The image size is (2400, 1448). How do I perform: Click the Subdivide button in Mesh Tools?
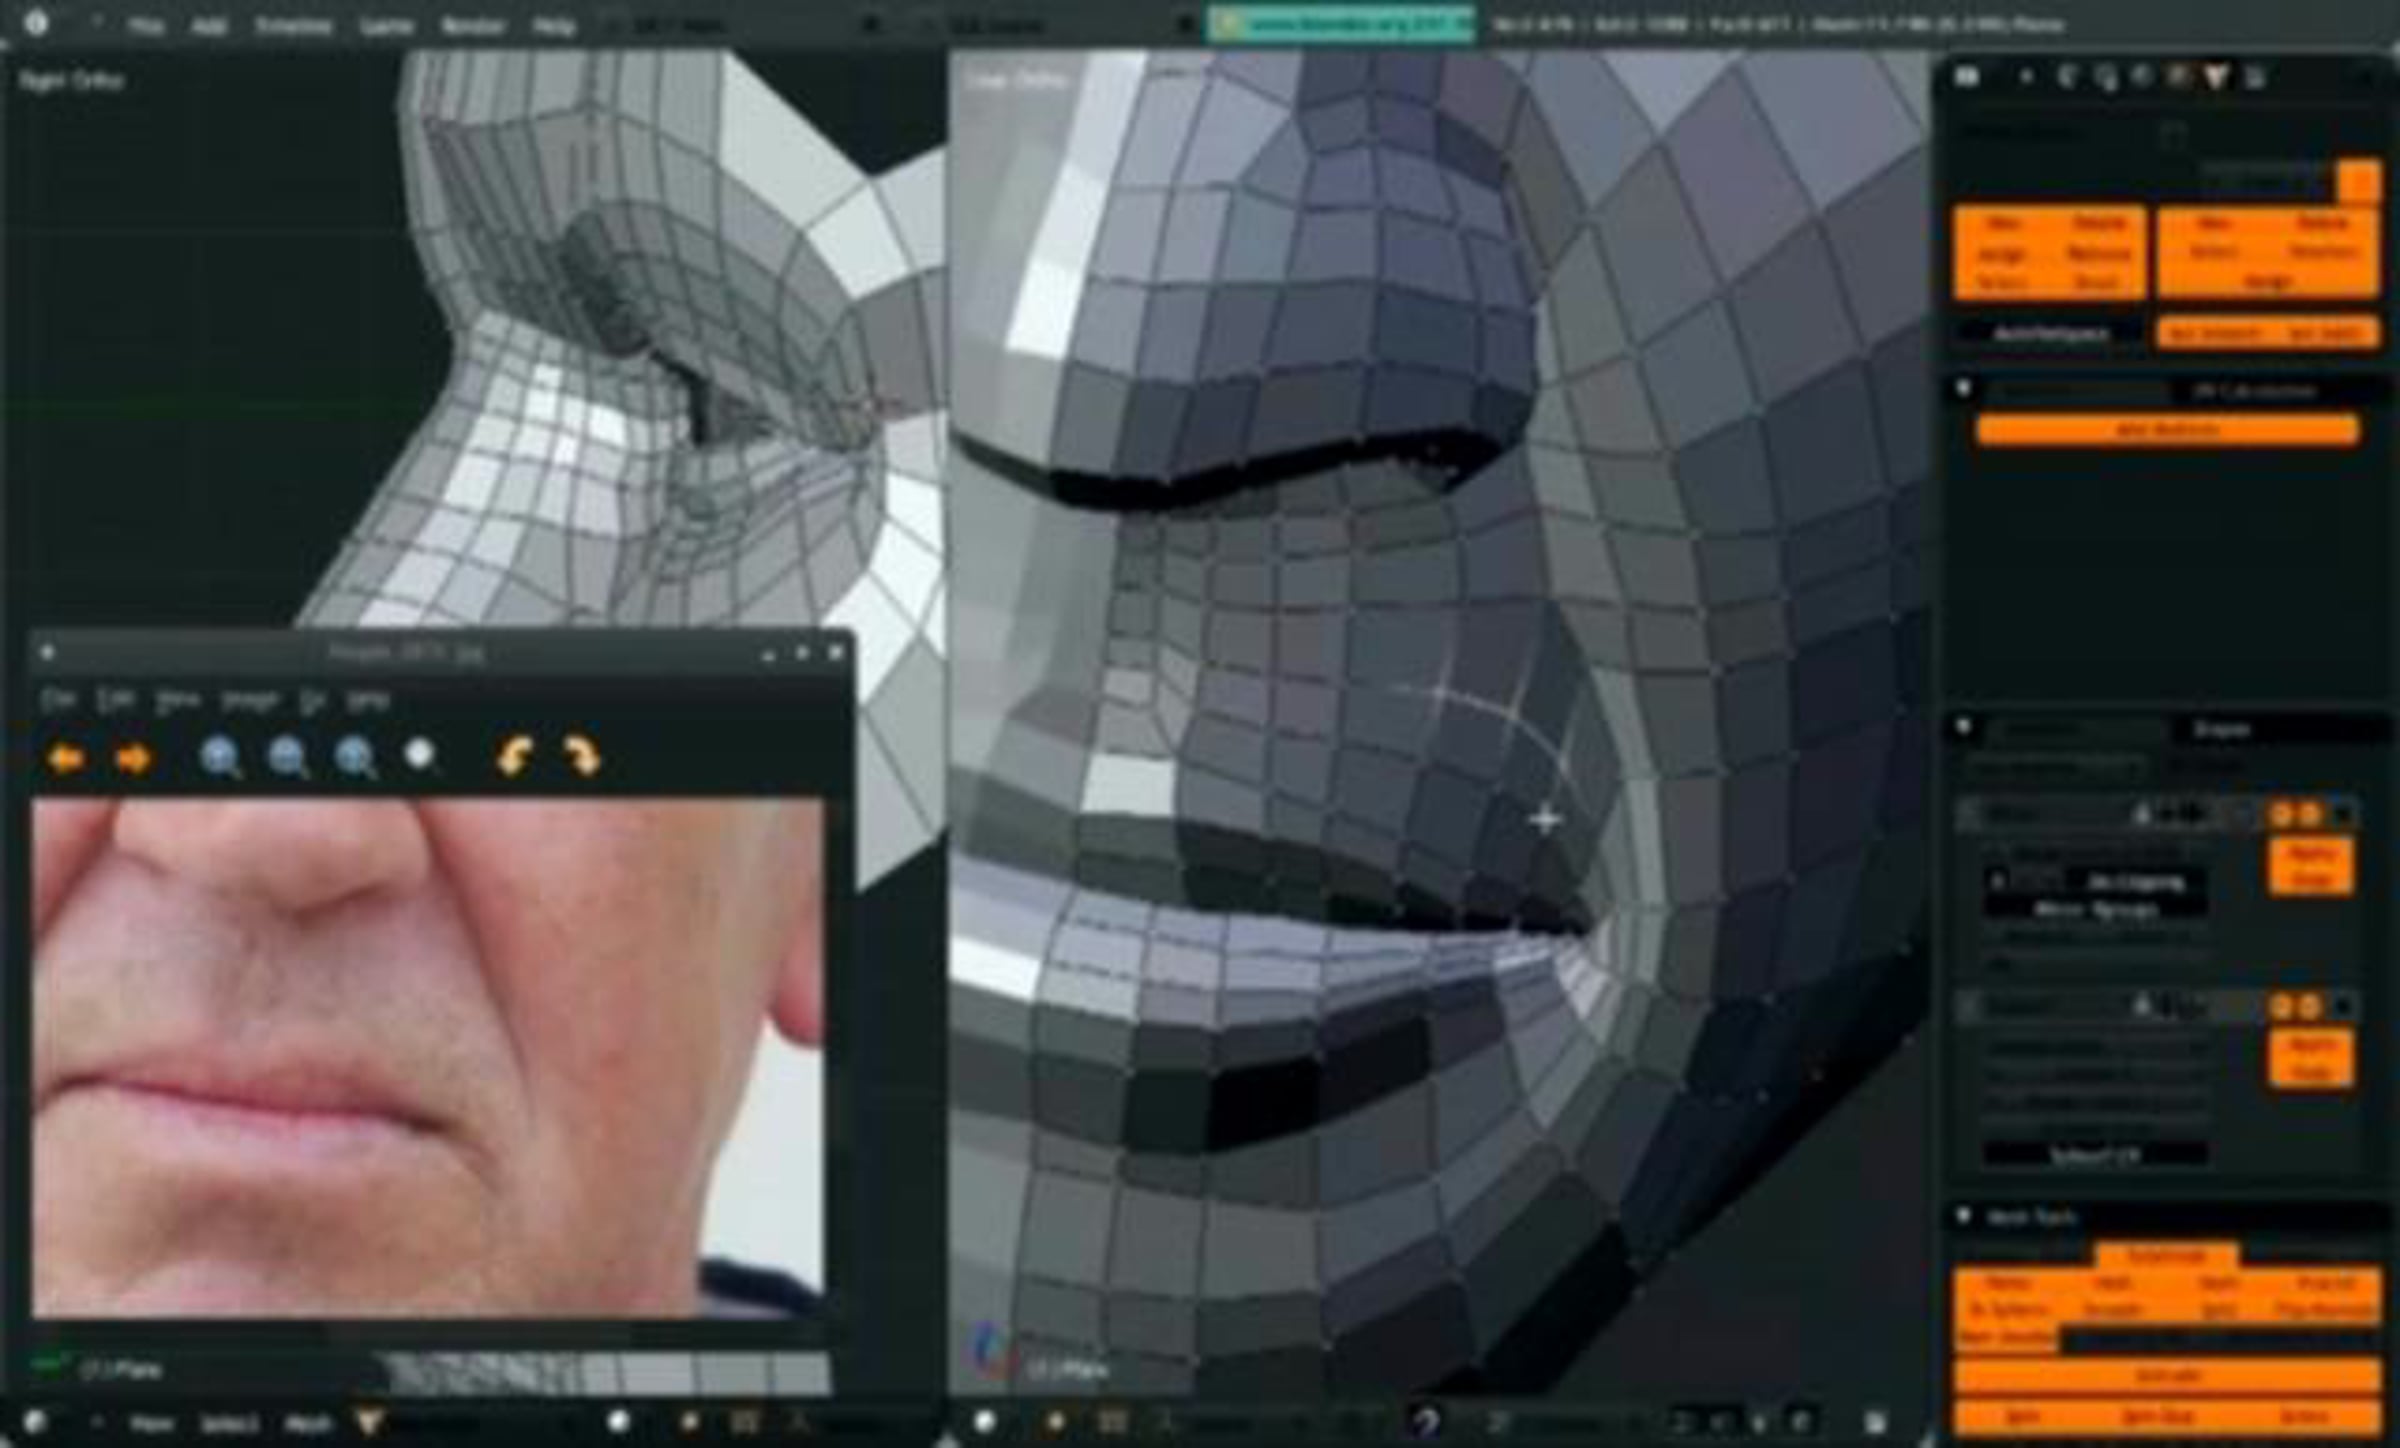pos(2167,1255)
